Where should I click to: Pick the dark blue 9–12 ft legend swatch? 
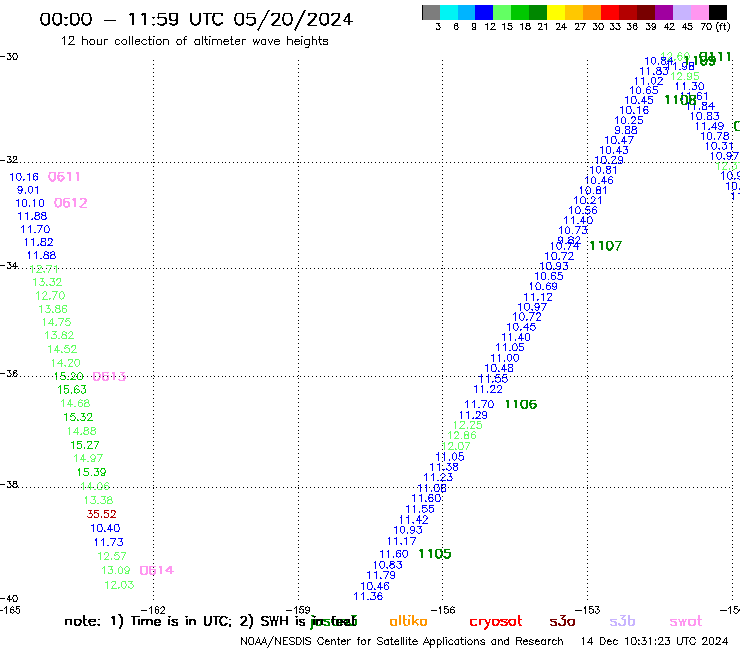pos(484,12)
